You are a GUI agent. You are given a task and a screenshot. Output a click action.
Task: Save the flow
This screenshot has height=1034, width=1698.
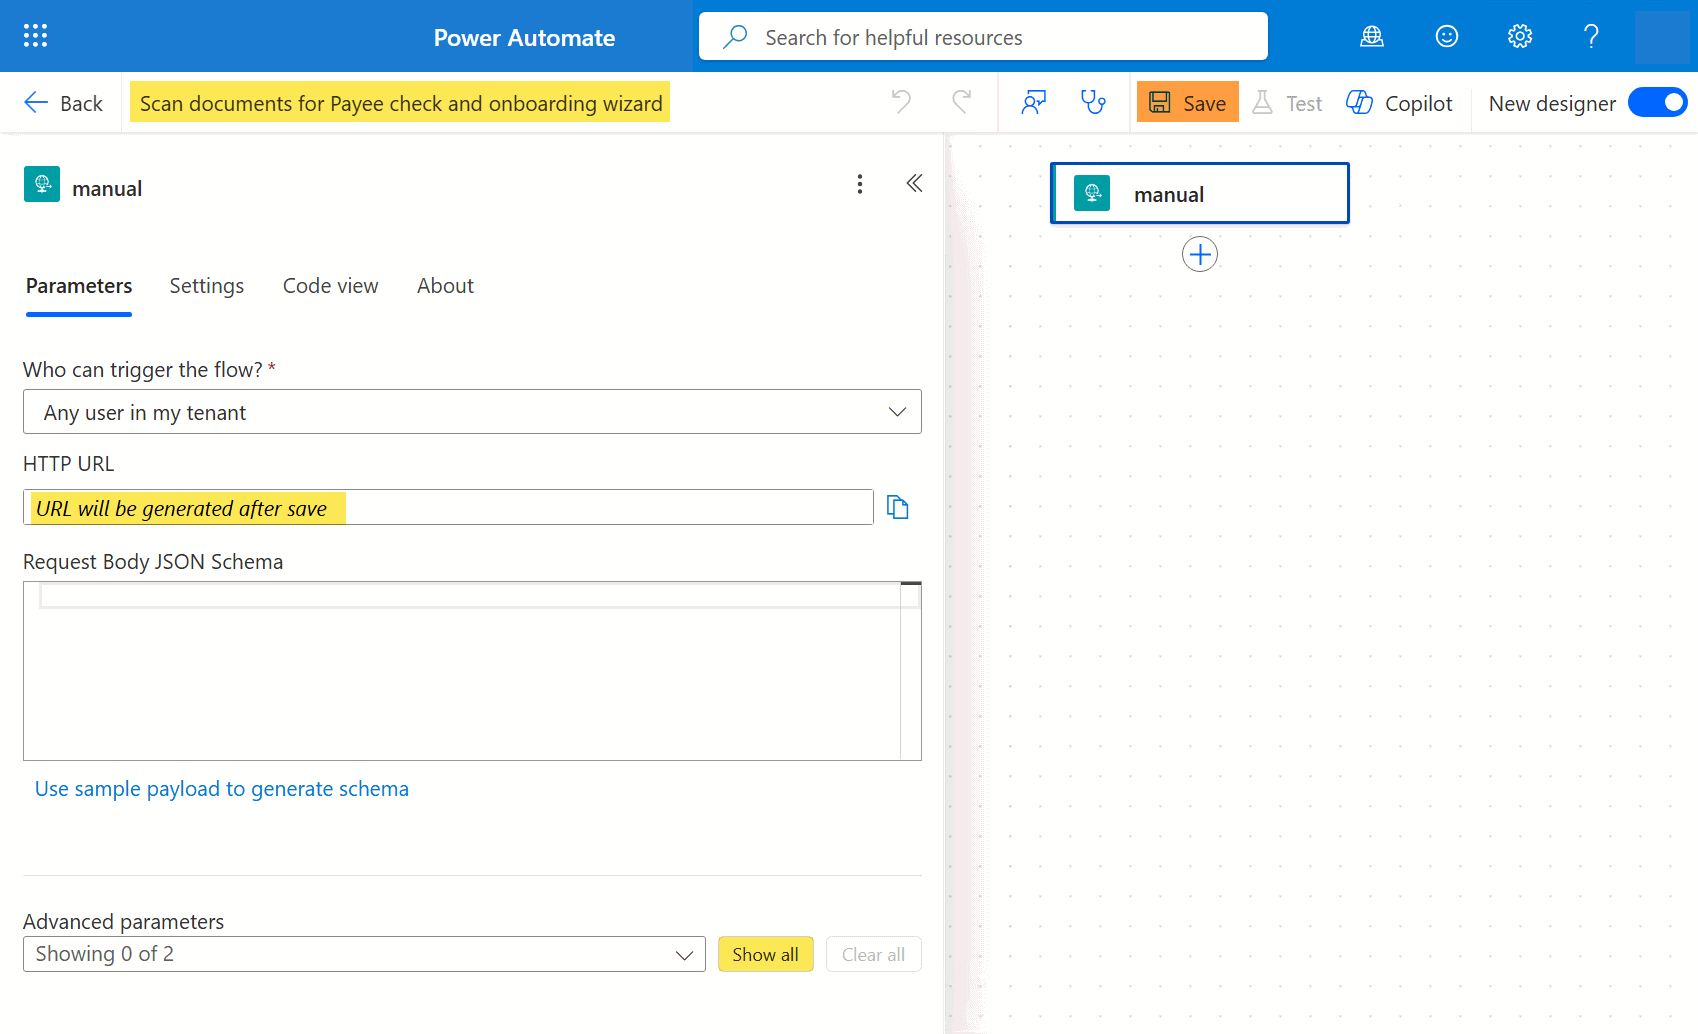coord(1187,102)
